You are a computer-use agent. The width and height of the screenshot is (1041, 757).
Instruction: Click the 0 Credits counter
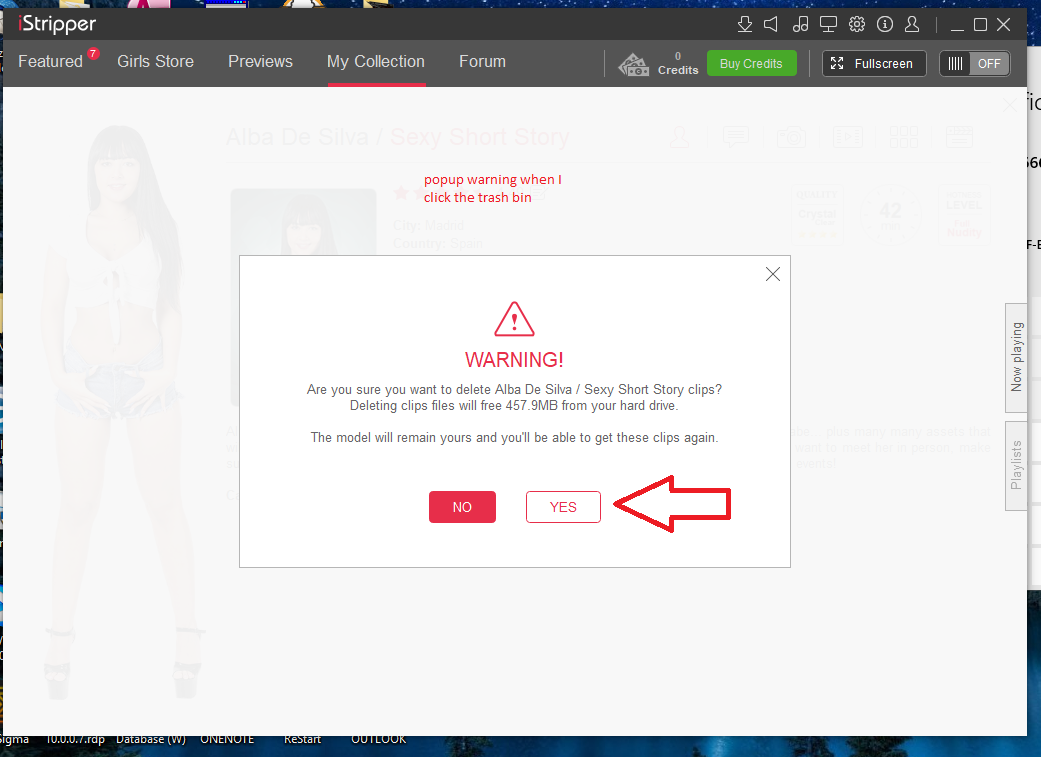point(678,64)
